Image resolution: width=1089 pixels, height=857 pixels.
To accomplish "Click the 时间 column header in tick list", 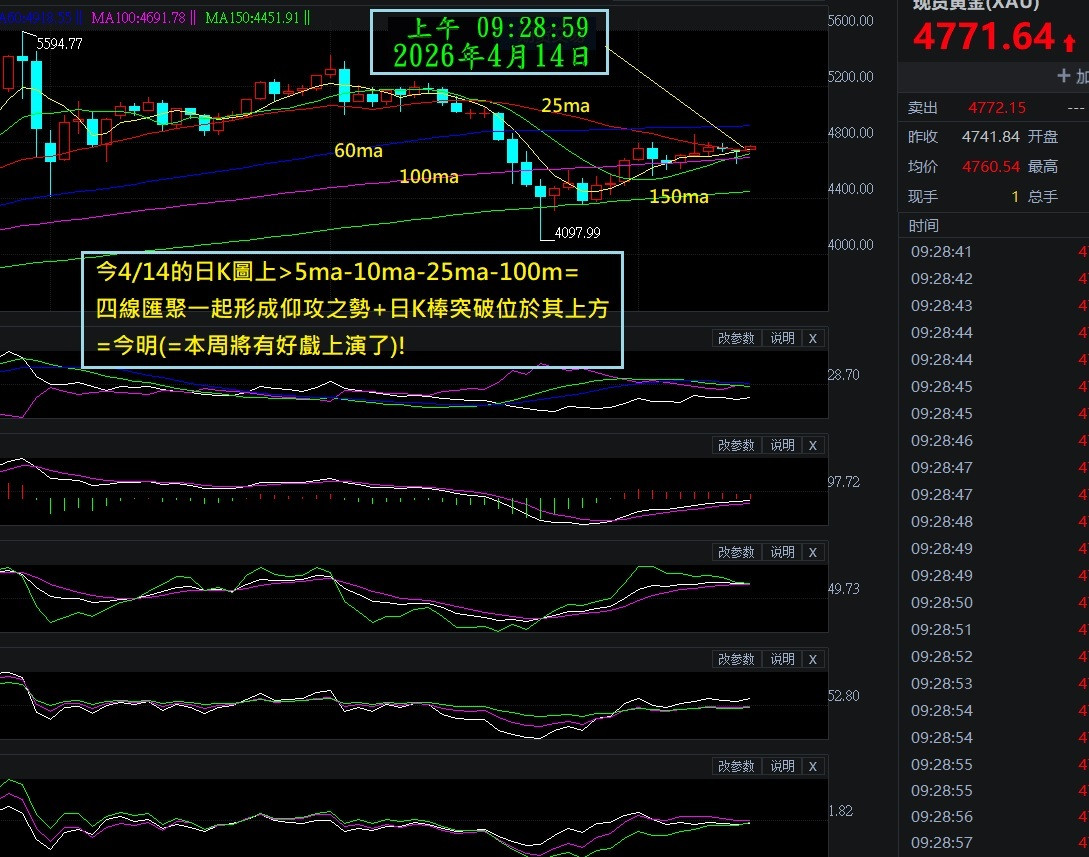I will (x=924, y=226).
